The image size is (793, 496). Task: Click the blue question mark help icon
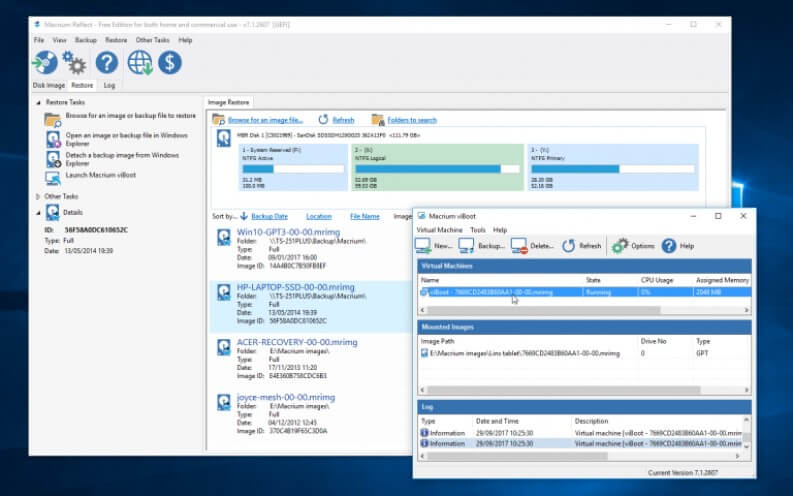[x=107, y=63]
